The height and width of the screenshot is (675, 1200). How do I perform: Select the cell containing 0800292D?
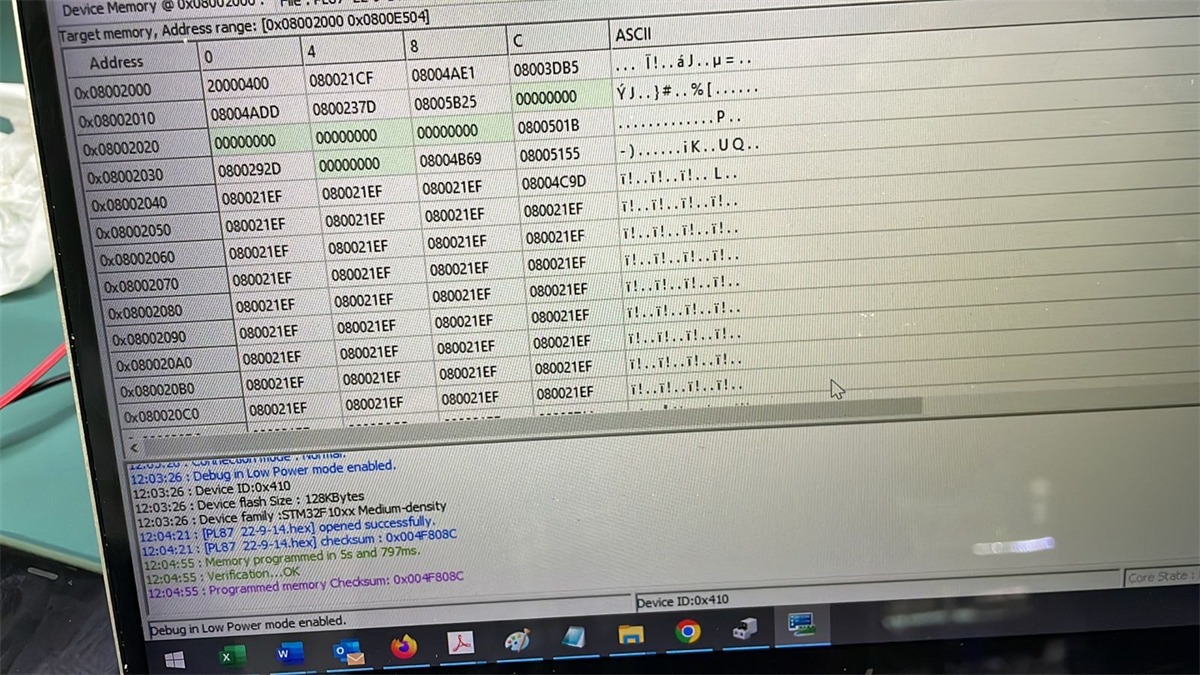pyautogui.click(x=250, y=170)
